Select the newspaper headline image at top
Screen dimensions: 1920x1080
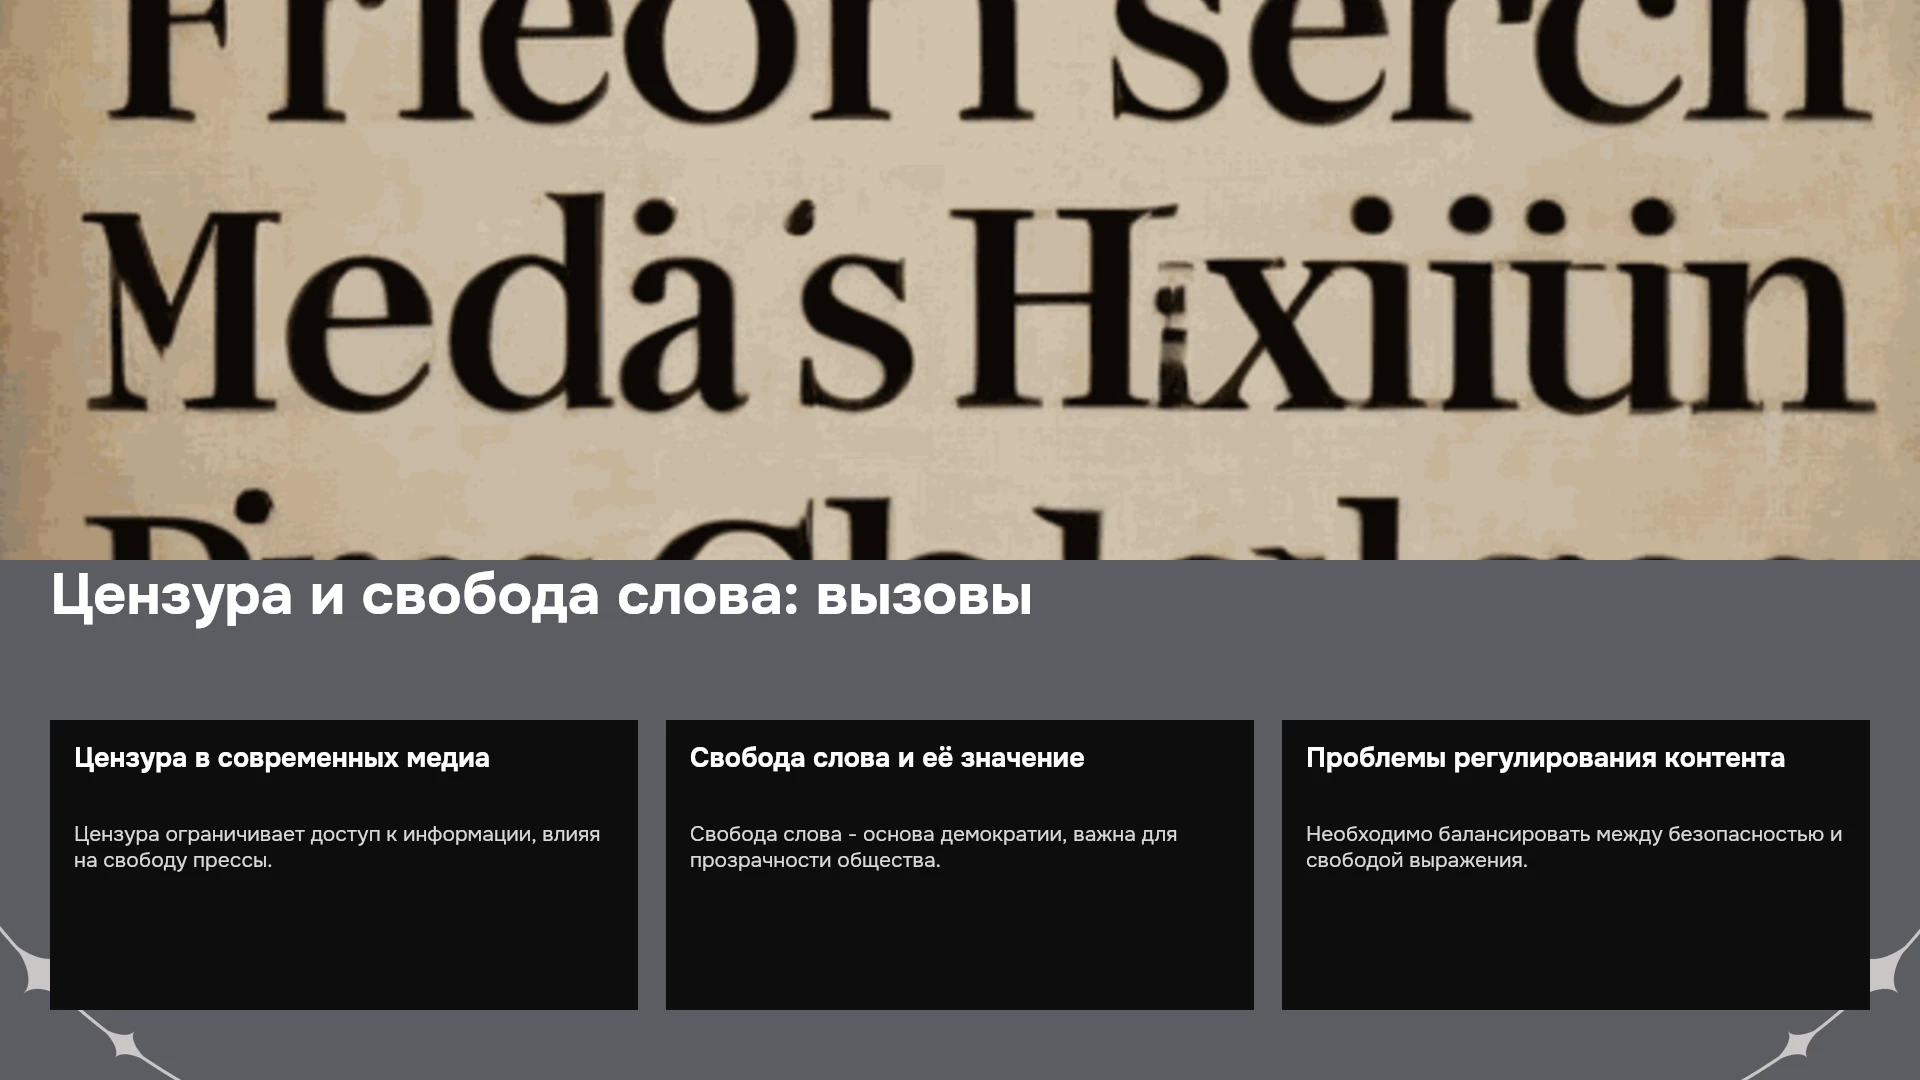[960, 280]
